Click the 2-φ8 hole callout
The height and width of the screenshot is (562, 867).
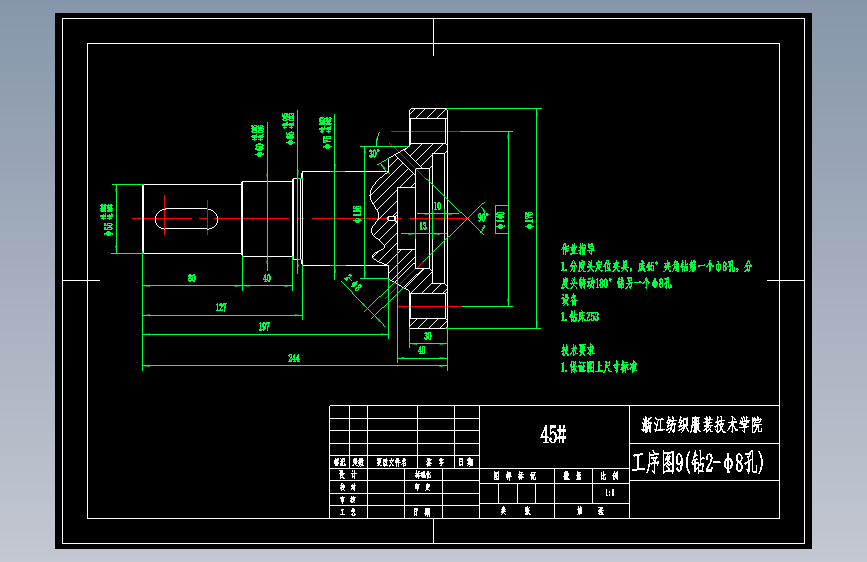[x=353, y=282]
